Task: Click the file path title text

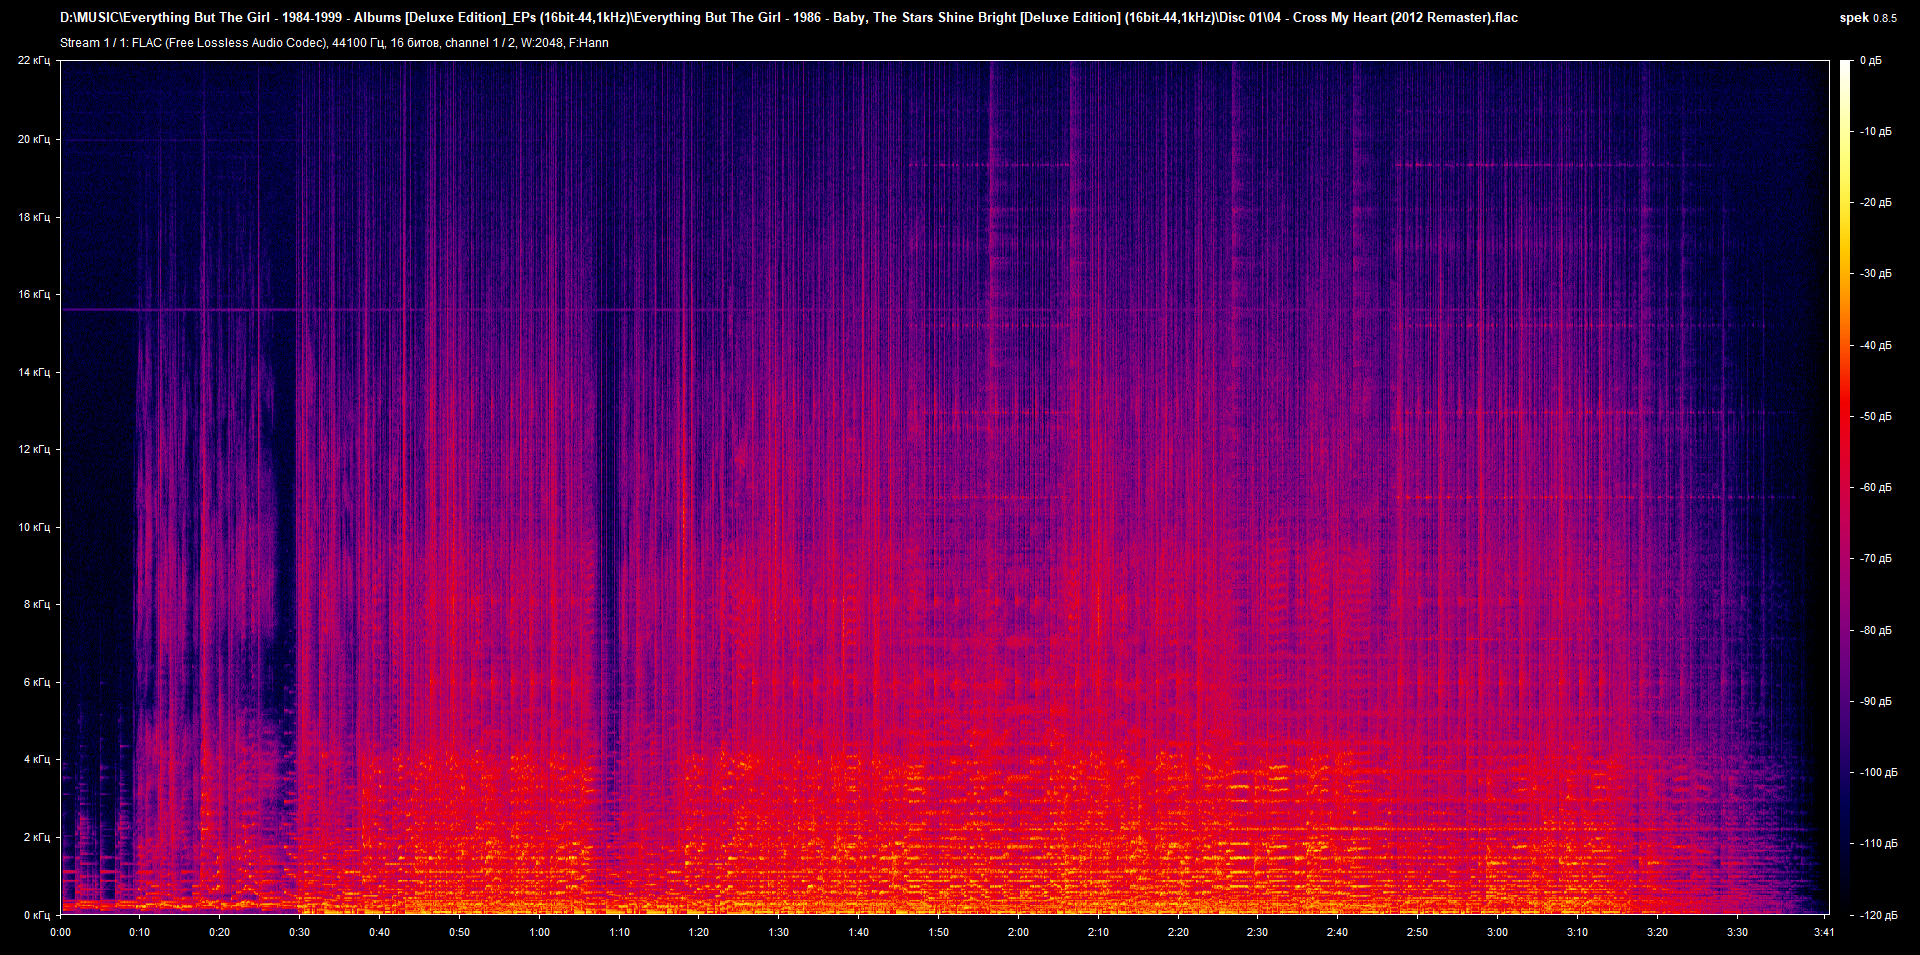Action: (789, 17)
